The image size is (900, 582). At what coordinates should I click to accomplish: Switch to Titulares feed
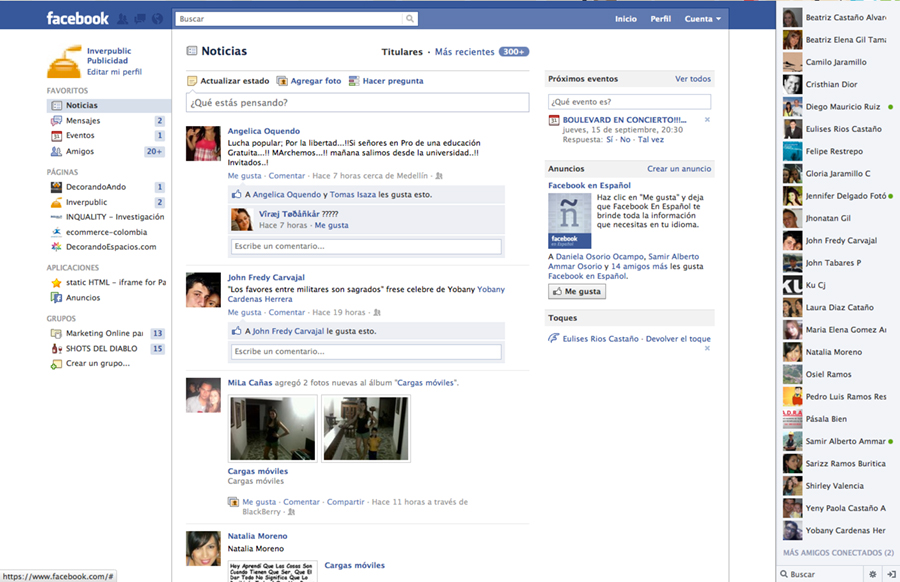point(402,52)
